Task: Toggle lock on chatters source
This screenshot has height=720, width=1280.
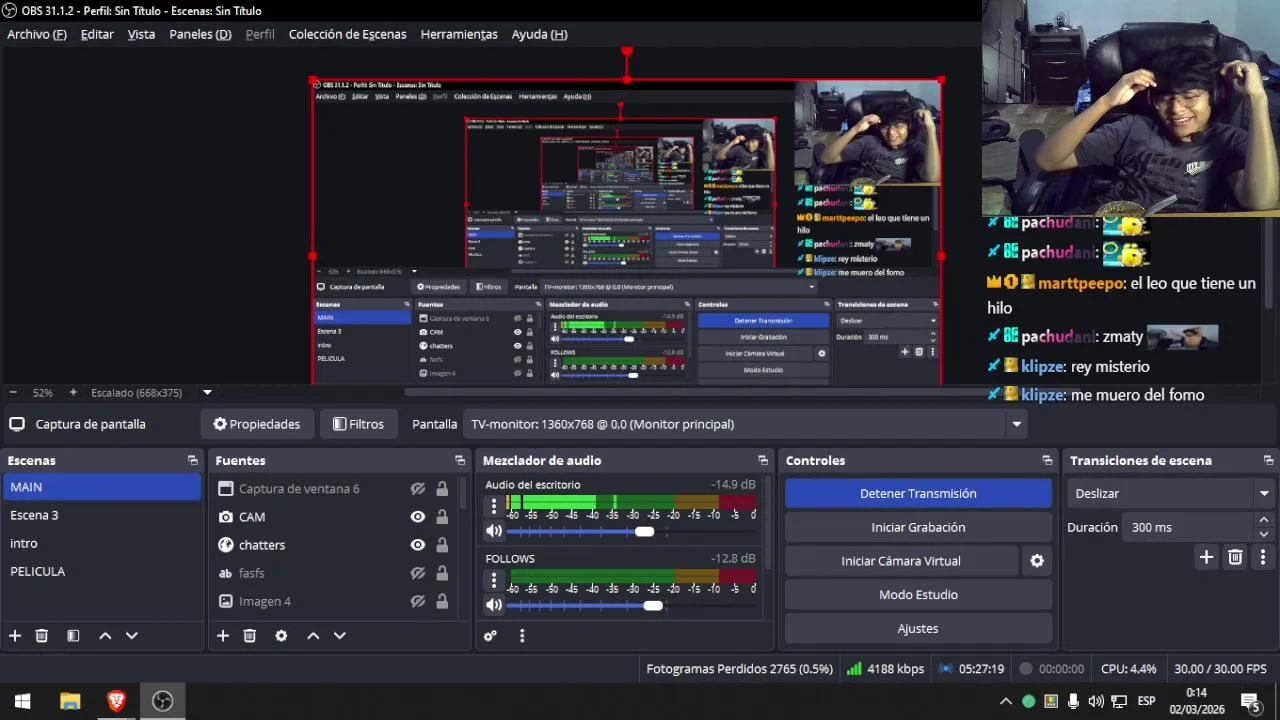Action: (442, 545)
